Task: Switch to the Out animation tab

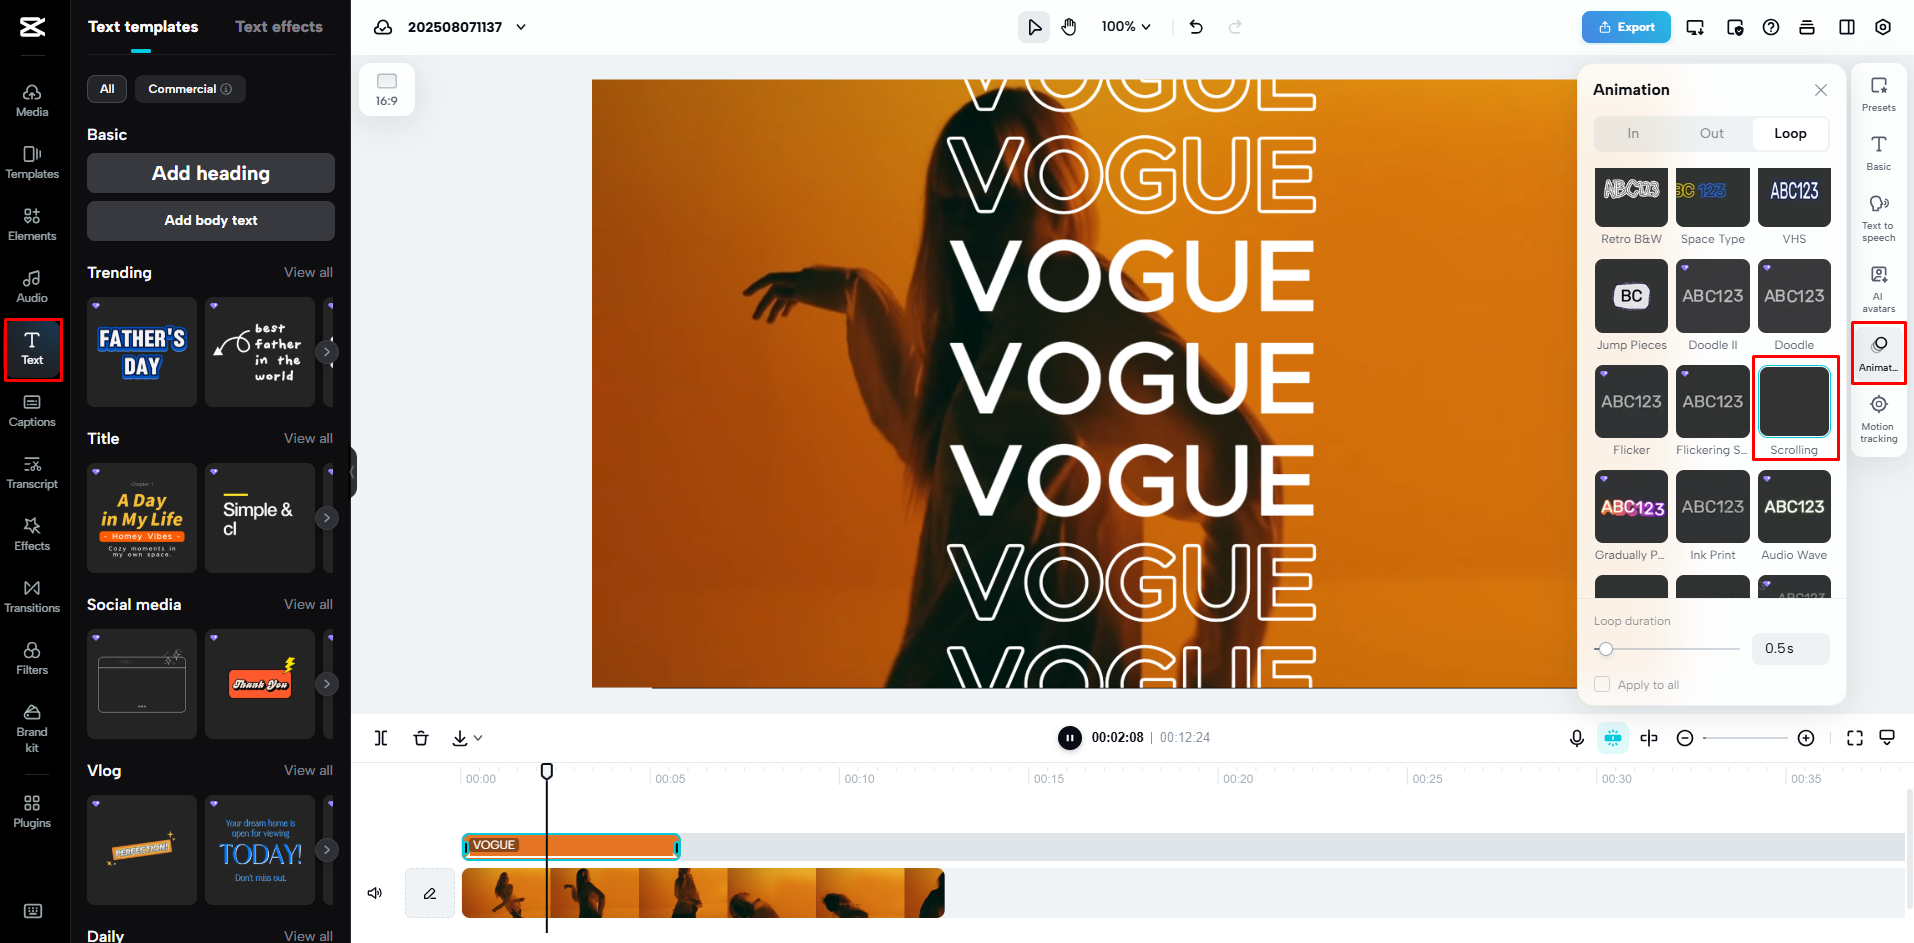Action: 1711,133
